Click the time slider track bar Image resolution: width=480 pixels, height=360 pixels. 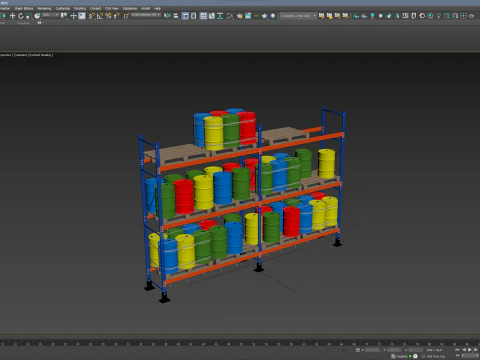pyautogui.click(x=240, y=343)
